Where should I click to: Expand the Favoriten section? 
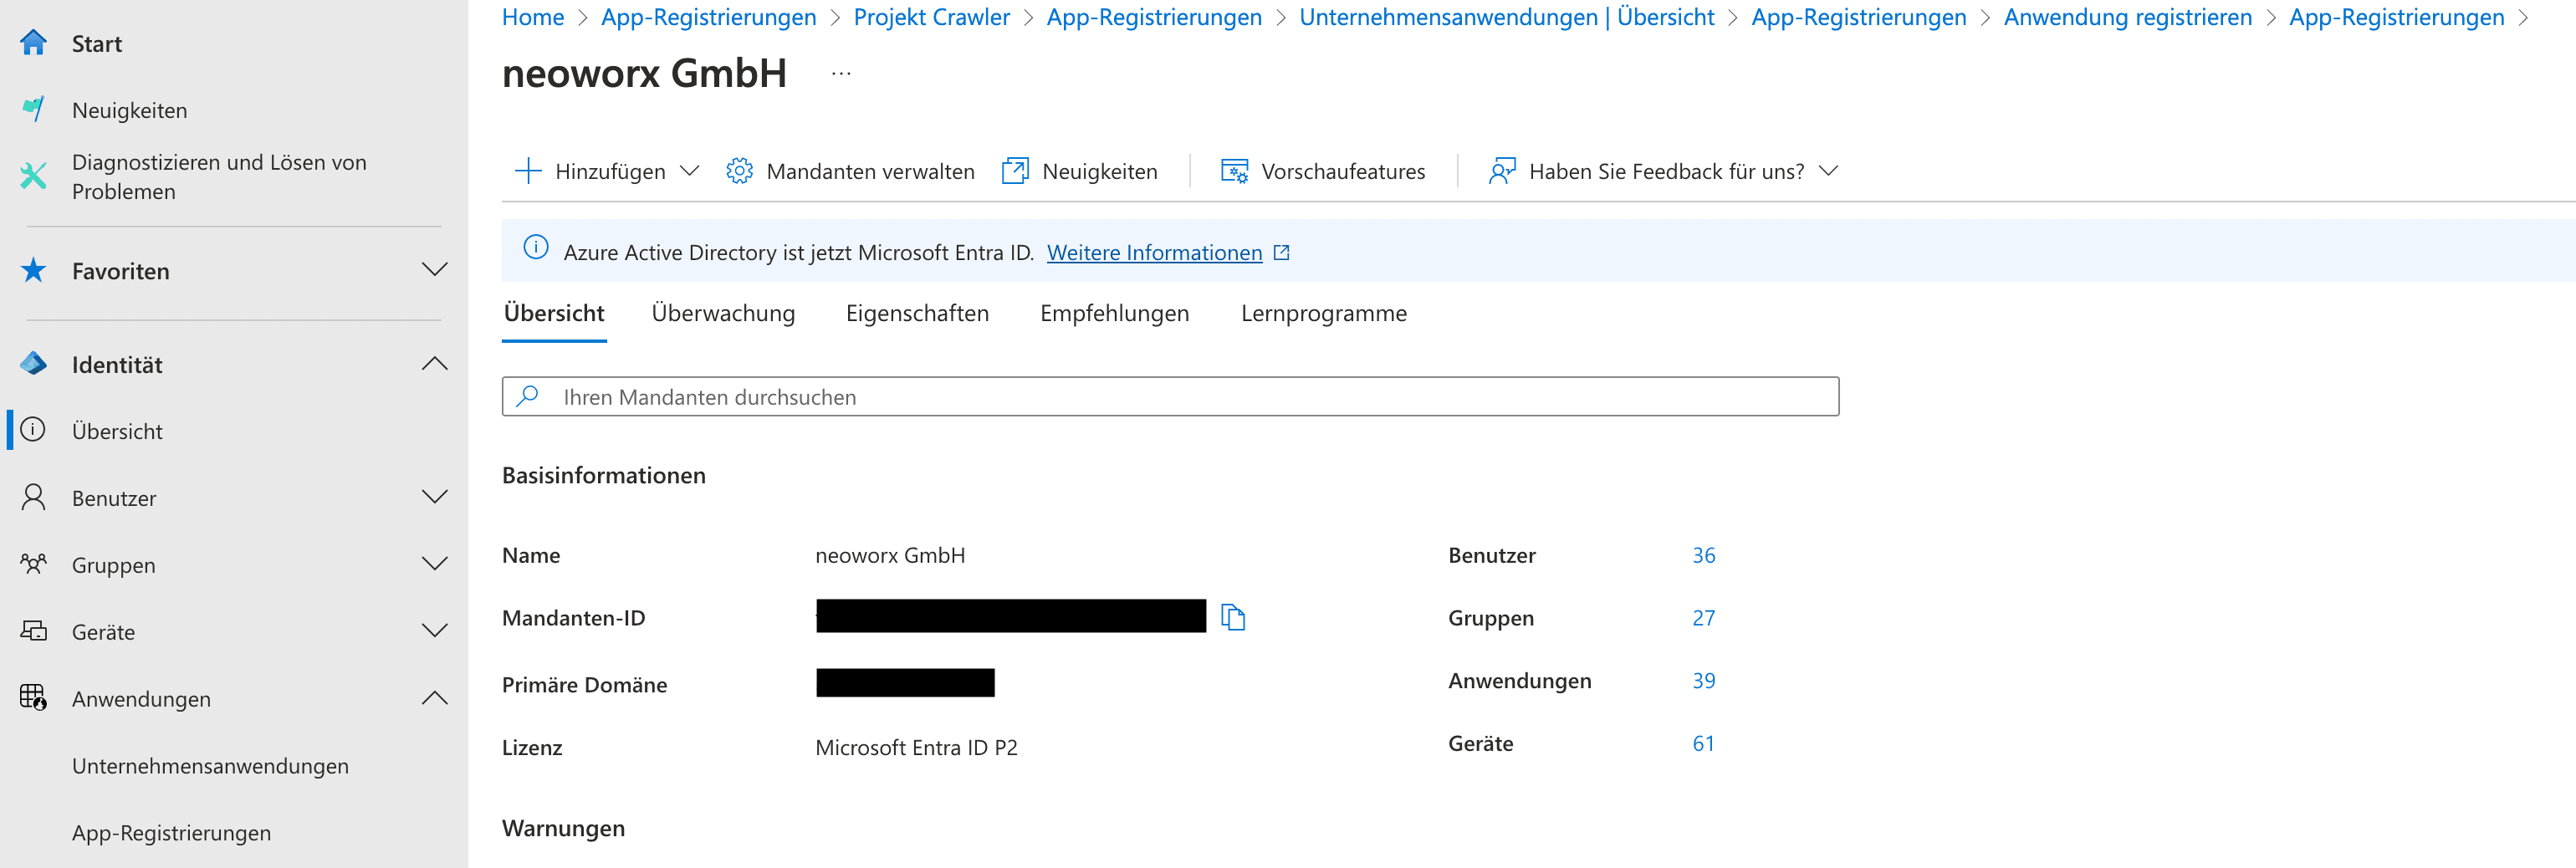coord(434,270)
